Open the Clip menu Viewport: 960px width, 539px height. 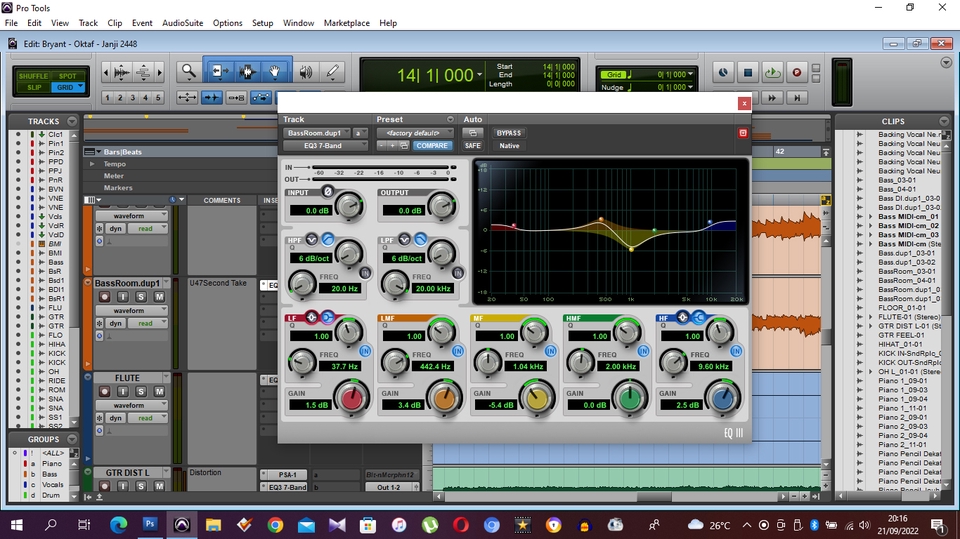coord(114,23)
